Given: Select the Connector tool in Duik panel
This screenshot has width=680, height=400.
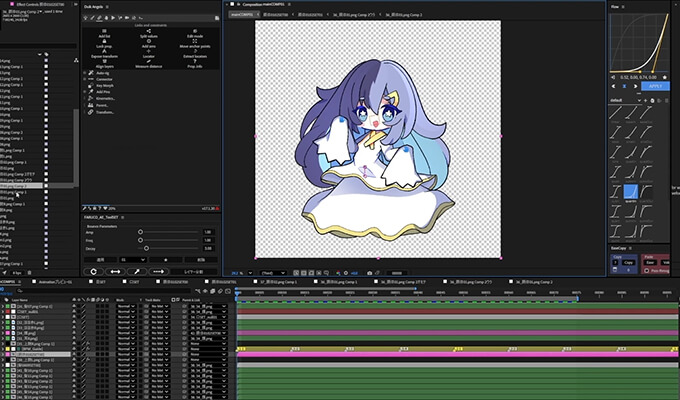Looking at the screenshot, I should point(102,79).
